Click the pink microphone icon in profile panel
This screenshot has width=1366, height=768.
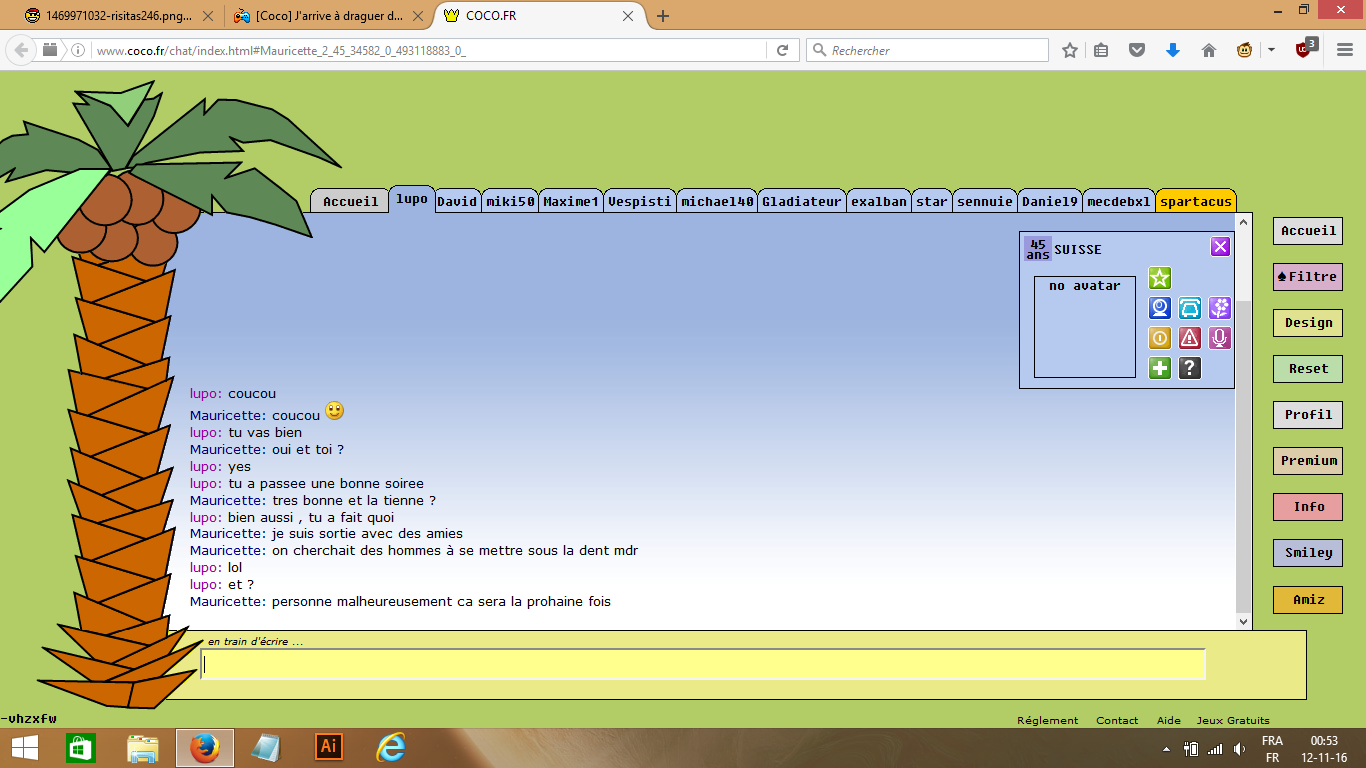[x=1219, y=338]
